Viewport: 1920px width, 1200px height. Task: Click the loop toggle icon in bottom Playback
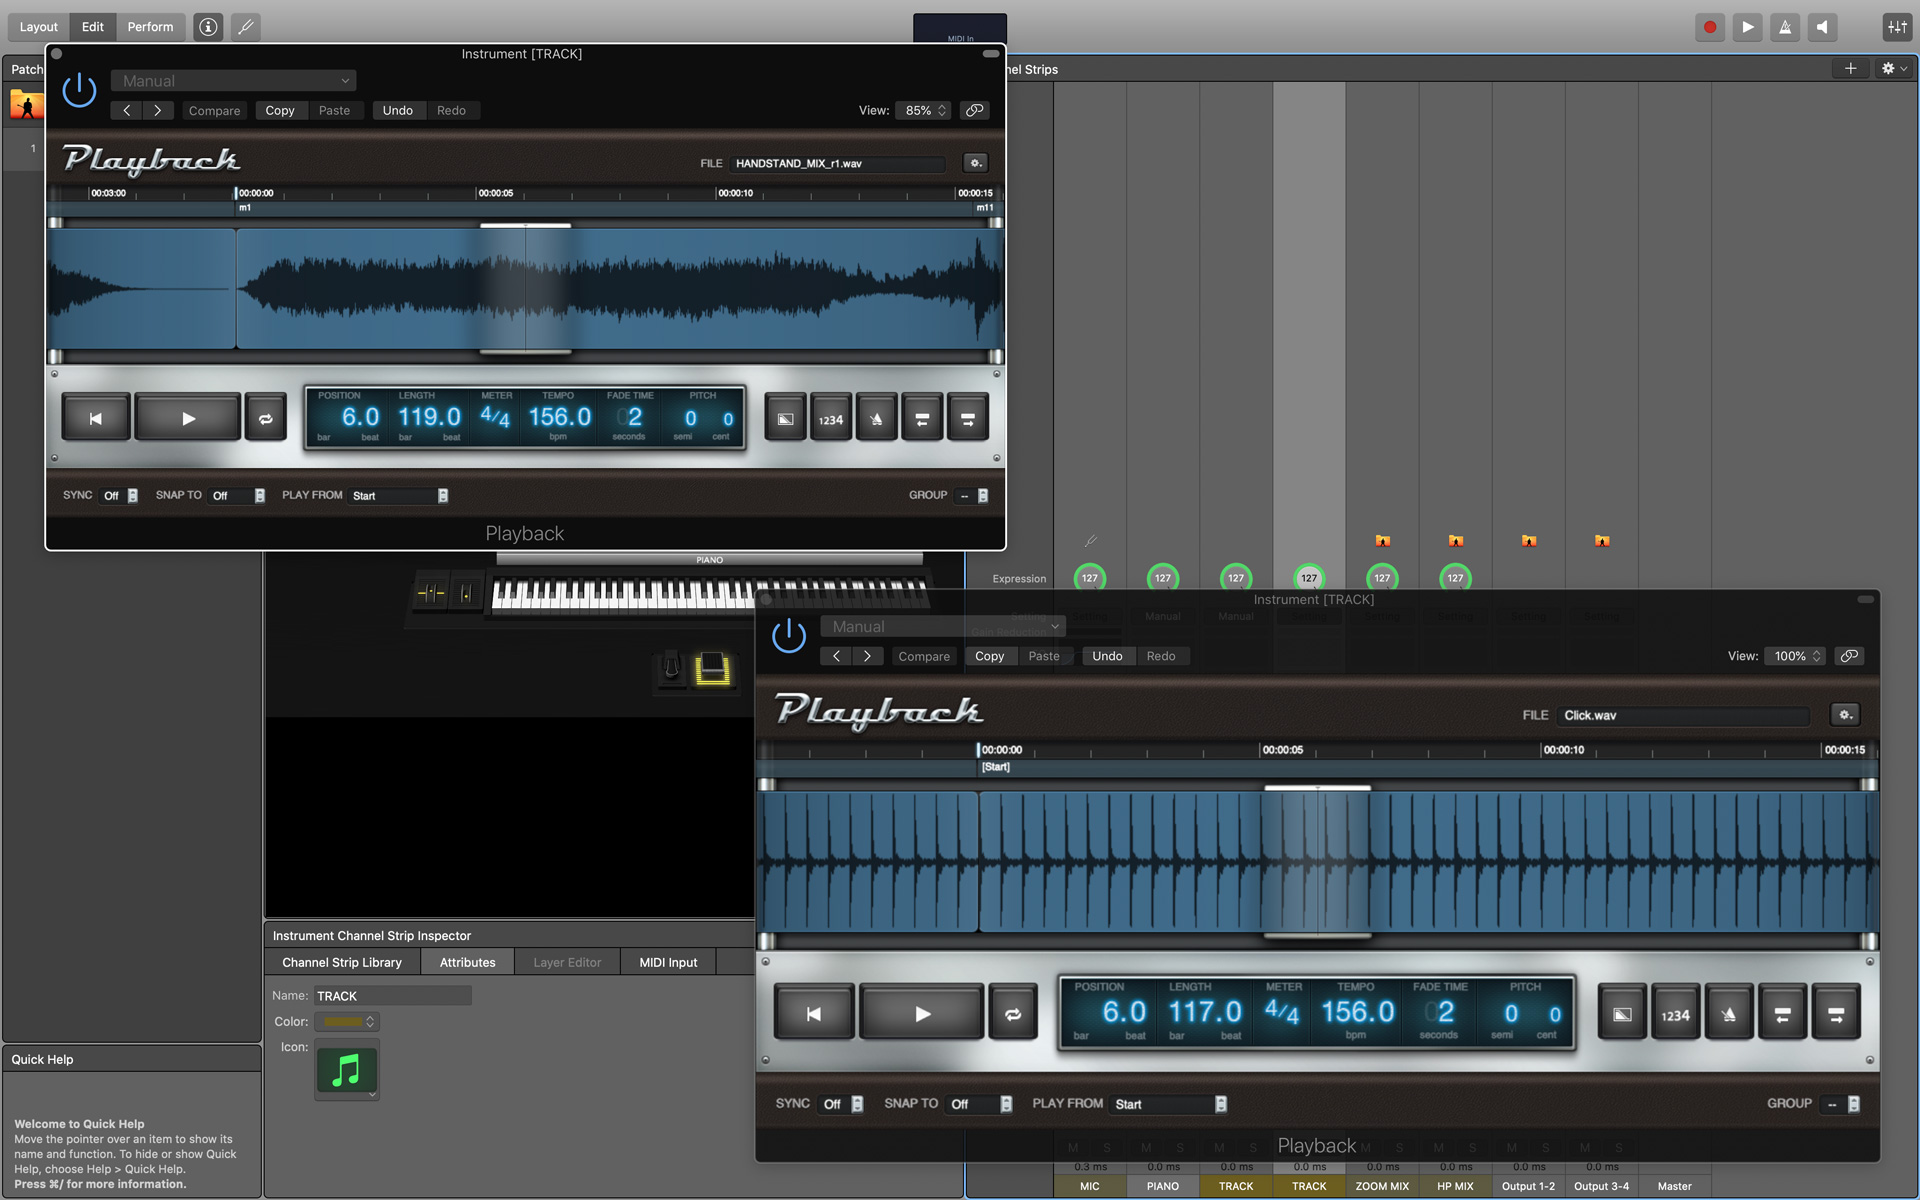(1013, 1013)
